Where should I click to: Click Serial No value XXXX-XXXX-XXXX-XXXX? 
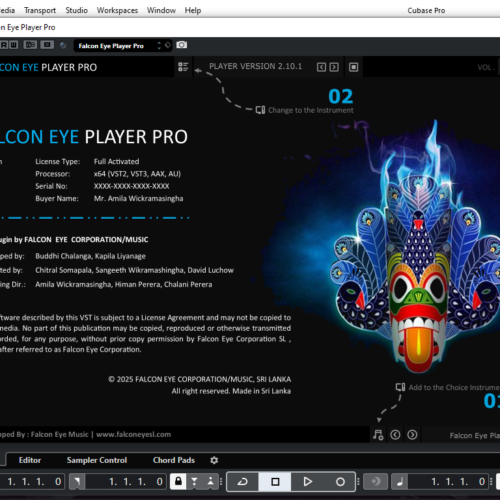(x=131, y=186)
